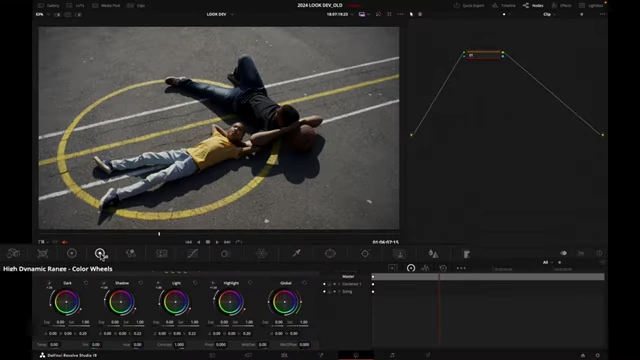Click the Dark color wheel center

pos(67,302)
